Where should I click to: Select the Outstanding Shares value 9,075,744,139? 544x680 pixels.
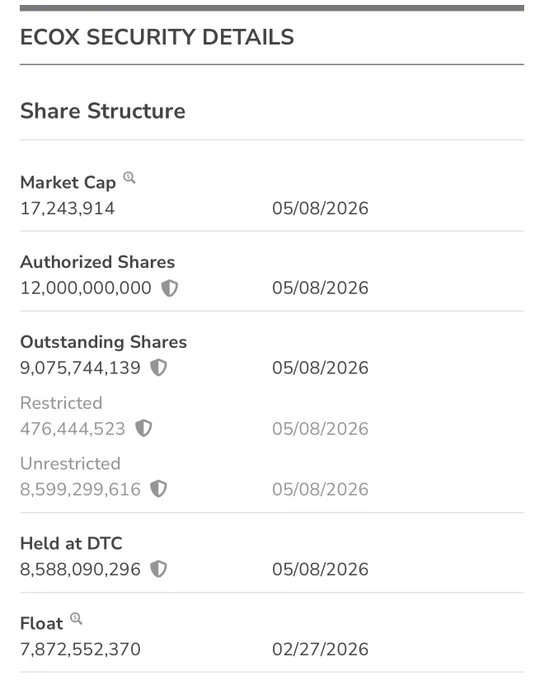click(81, 368)
